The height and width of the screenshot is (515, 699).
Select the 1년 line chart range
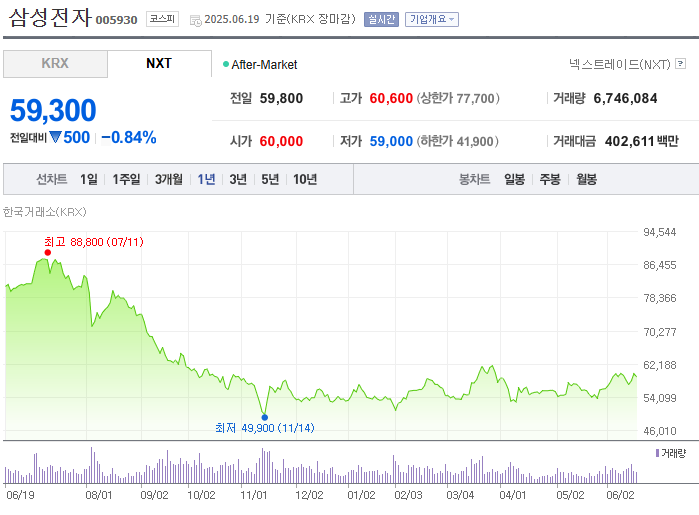[x=206, y=179]
